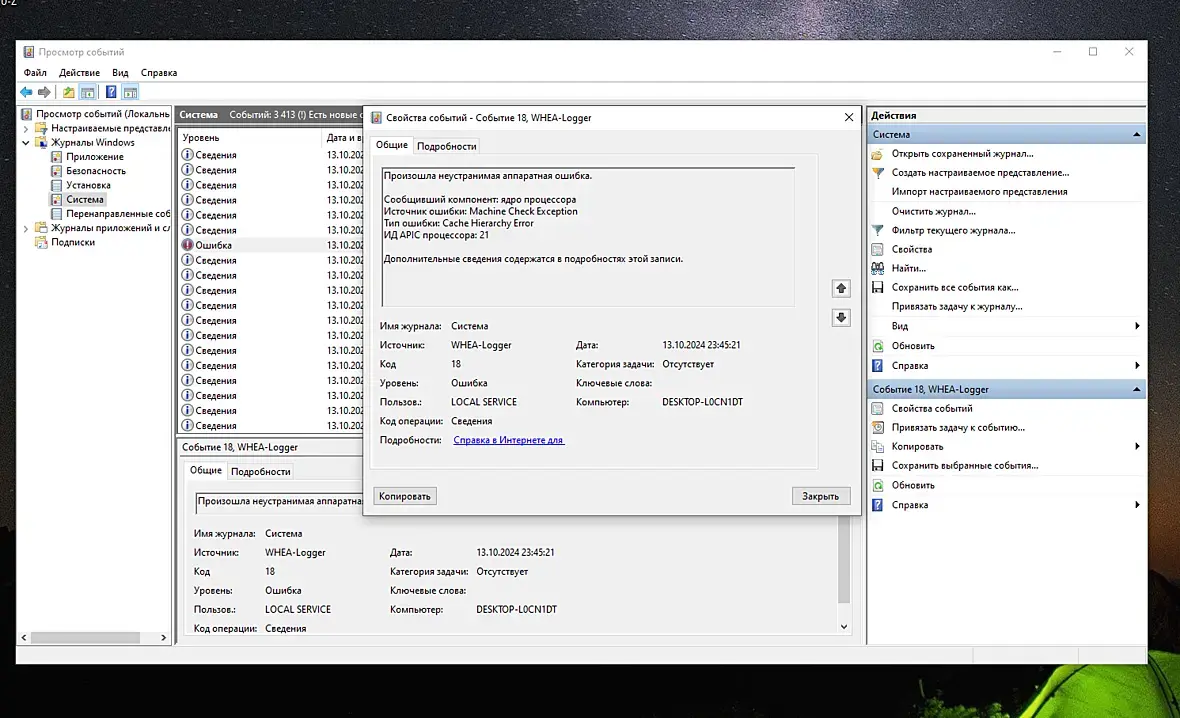Viewport: 1180px width, 718px height.
Task: Click Привязать задачу к журналу action
Action: click(956, 306)
